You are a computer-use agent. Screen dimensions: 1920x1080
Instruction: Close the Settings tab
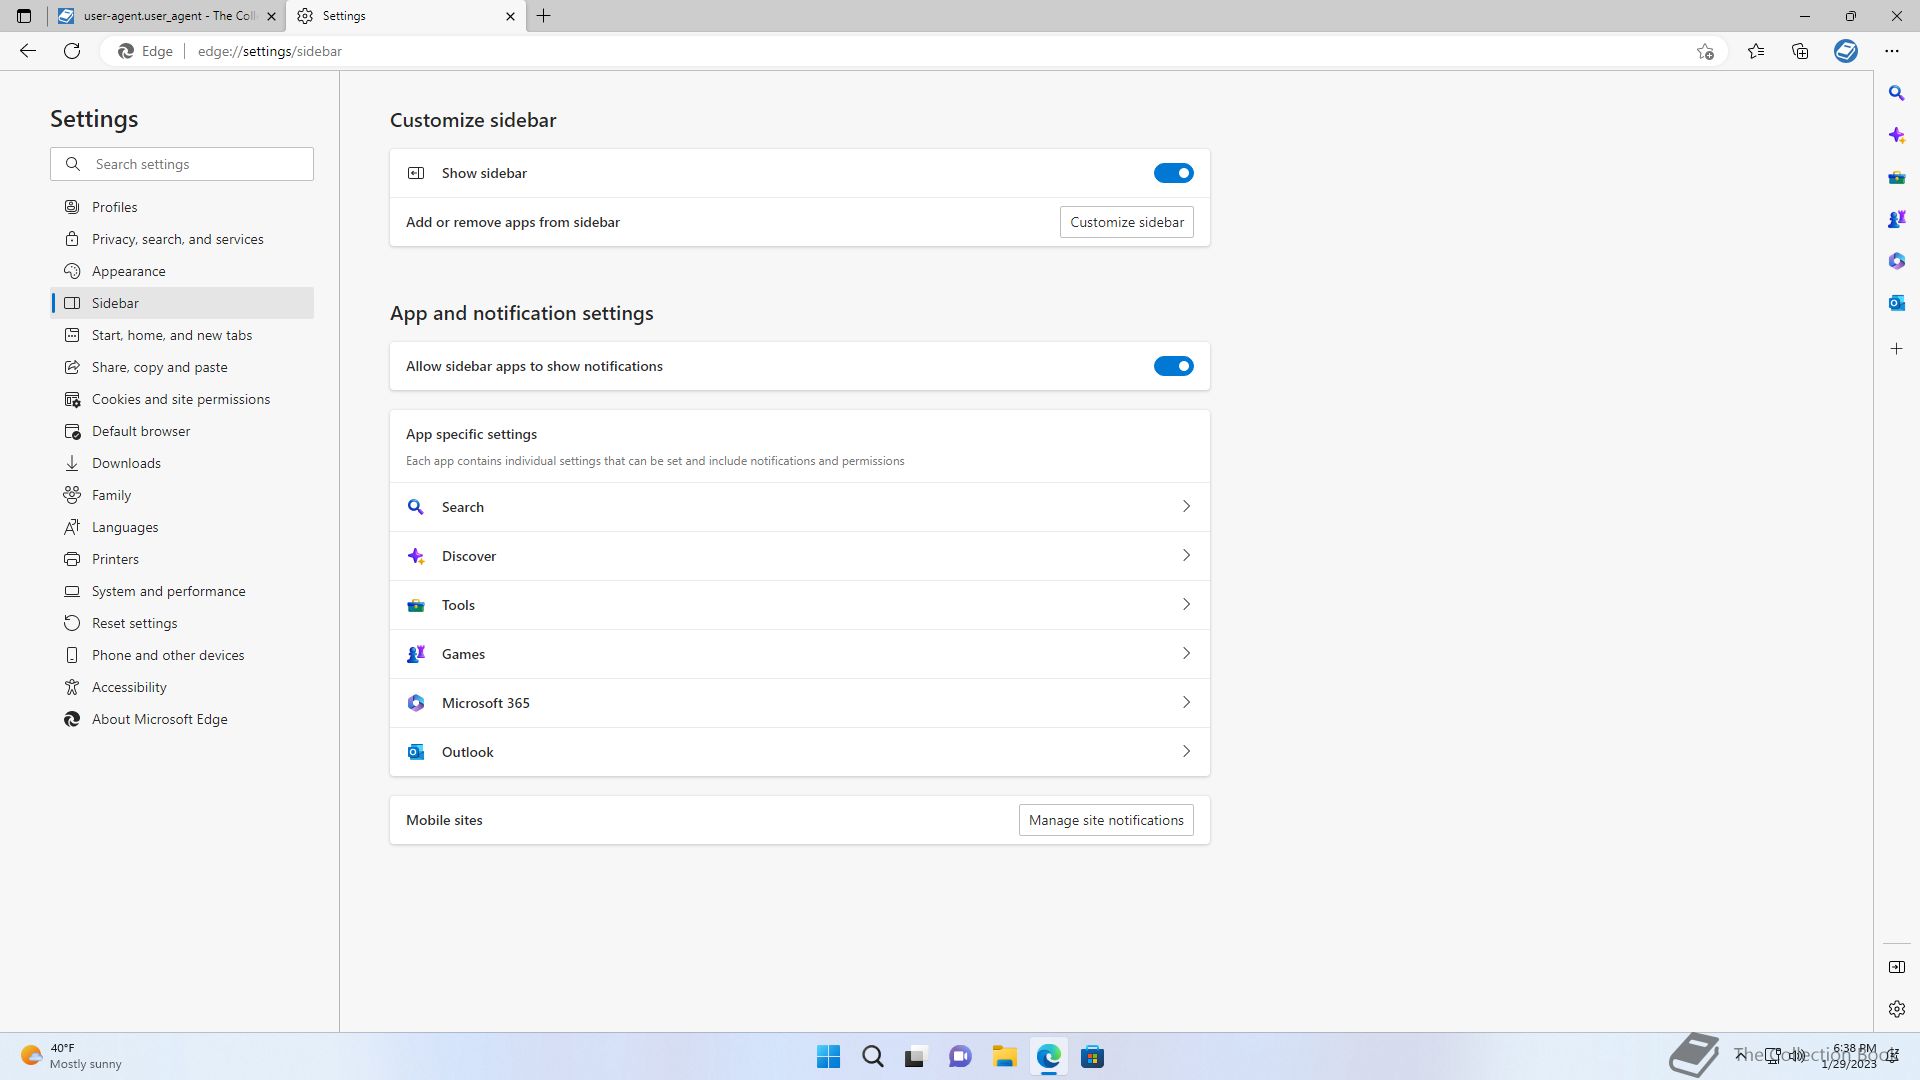tap(510, 16)
